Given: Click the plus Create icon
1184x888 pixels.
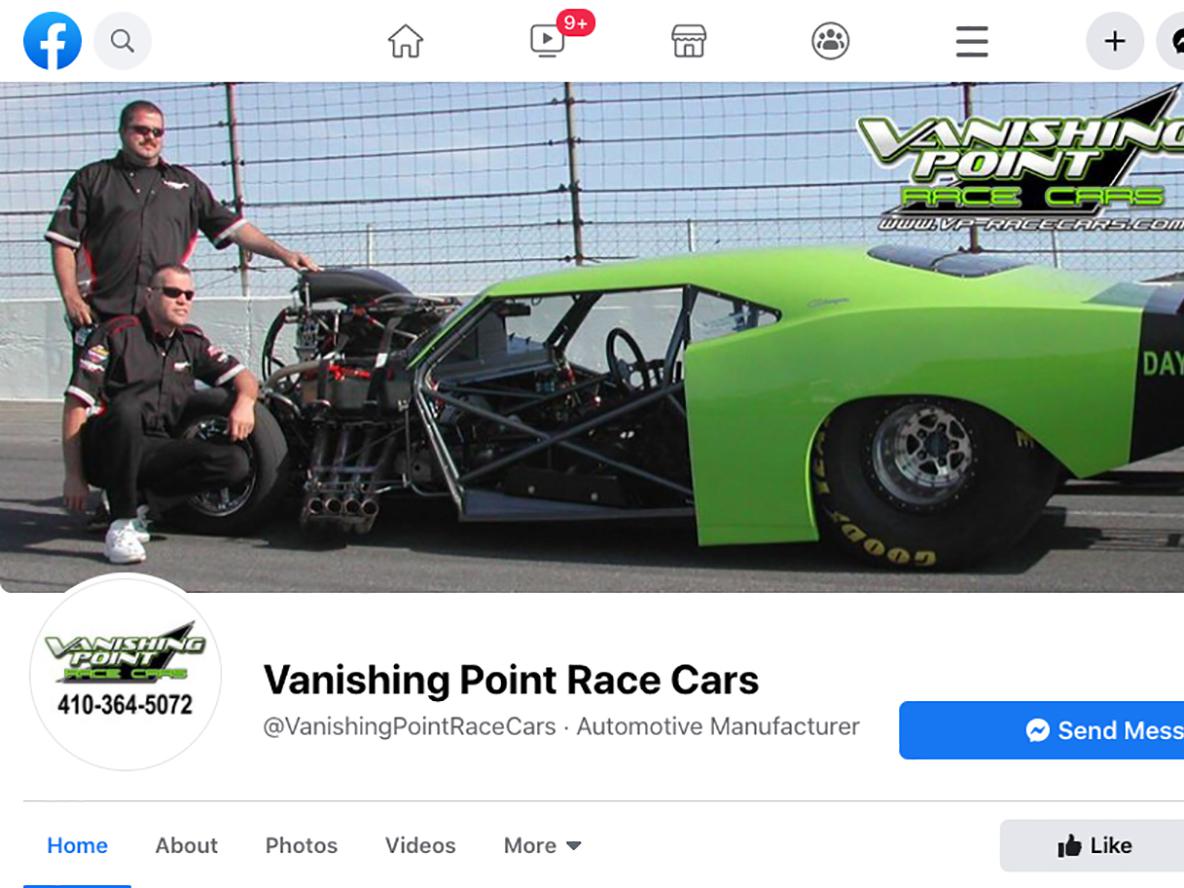Looking at the screenshot, I should (1115, 41).
